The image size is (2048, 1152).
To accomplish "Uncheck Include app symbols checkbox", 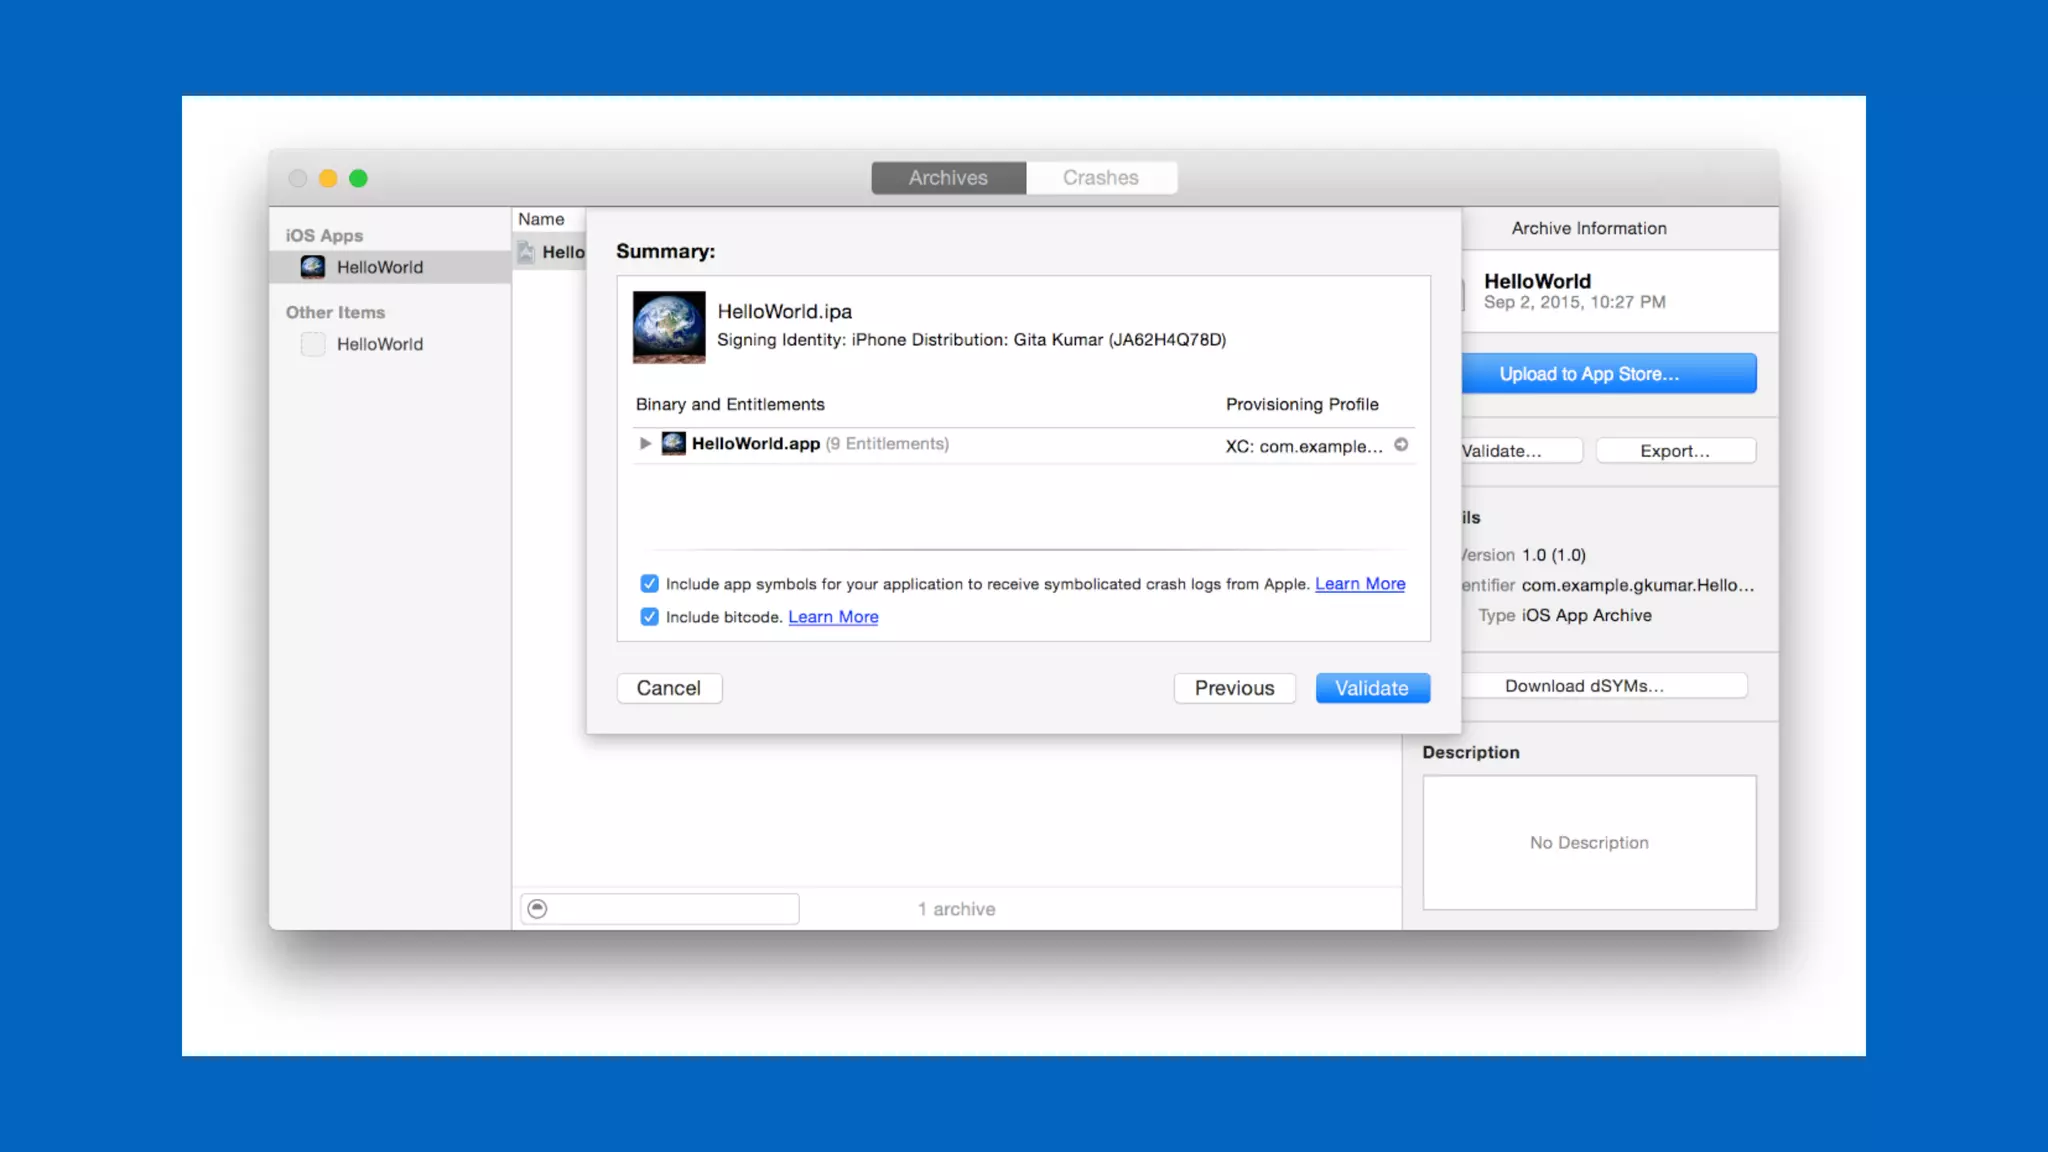I will coord(649,583).
